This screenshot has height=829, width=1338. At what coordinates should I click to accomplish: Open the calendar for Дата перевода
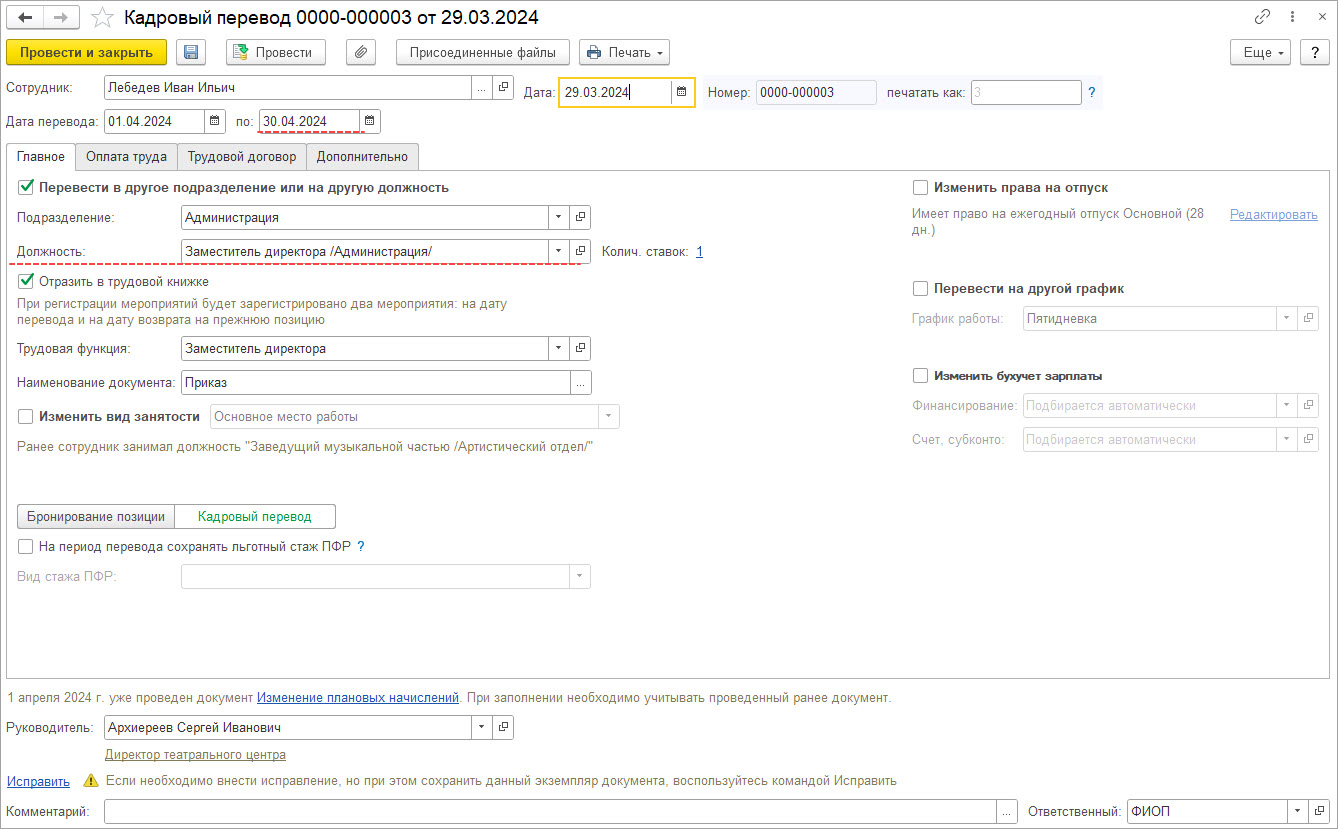[x=215, y=121]
